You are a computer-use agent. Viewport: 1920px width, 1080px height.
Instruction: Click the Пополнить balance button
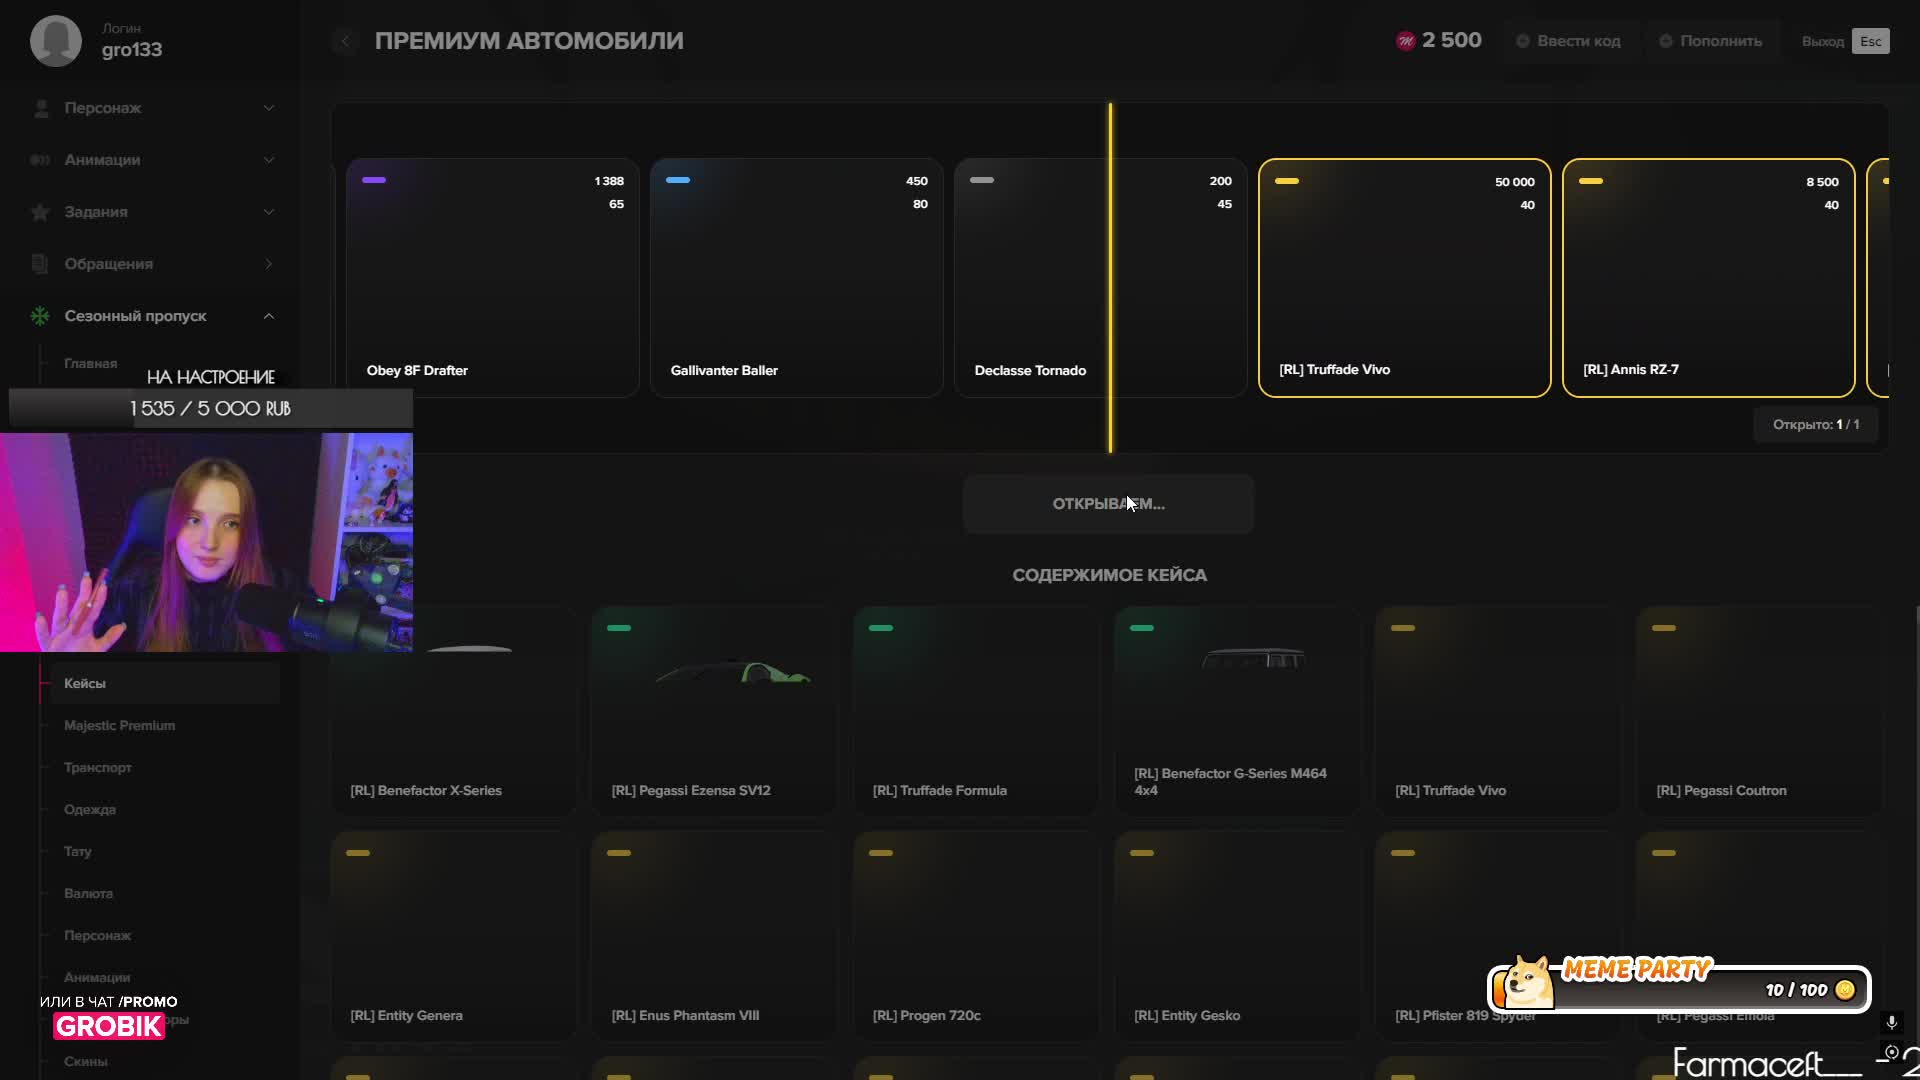[x=1711, y=41]
